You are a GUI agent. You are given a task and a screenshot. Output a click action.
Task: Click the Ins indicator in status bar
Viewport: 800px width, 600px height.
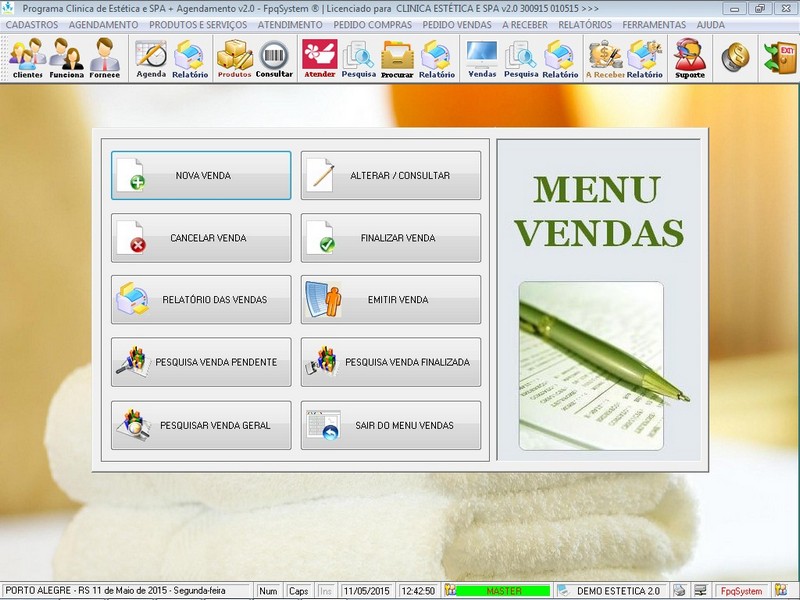coord(326,591)
